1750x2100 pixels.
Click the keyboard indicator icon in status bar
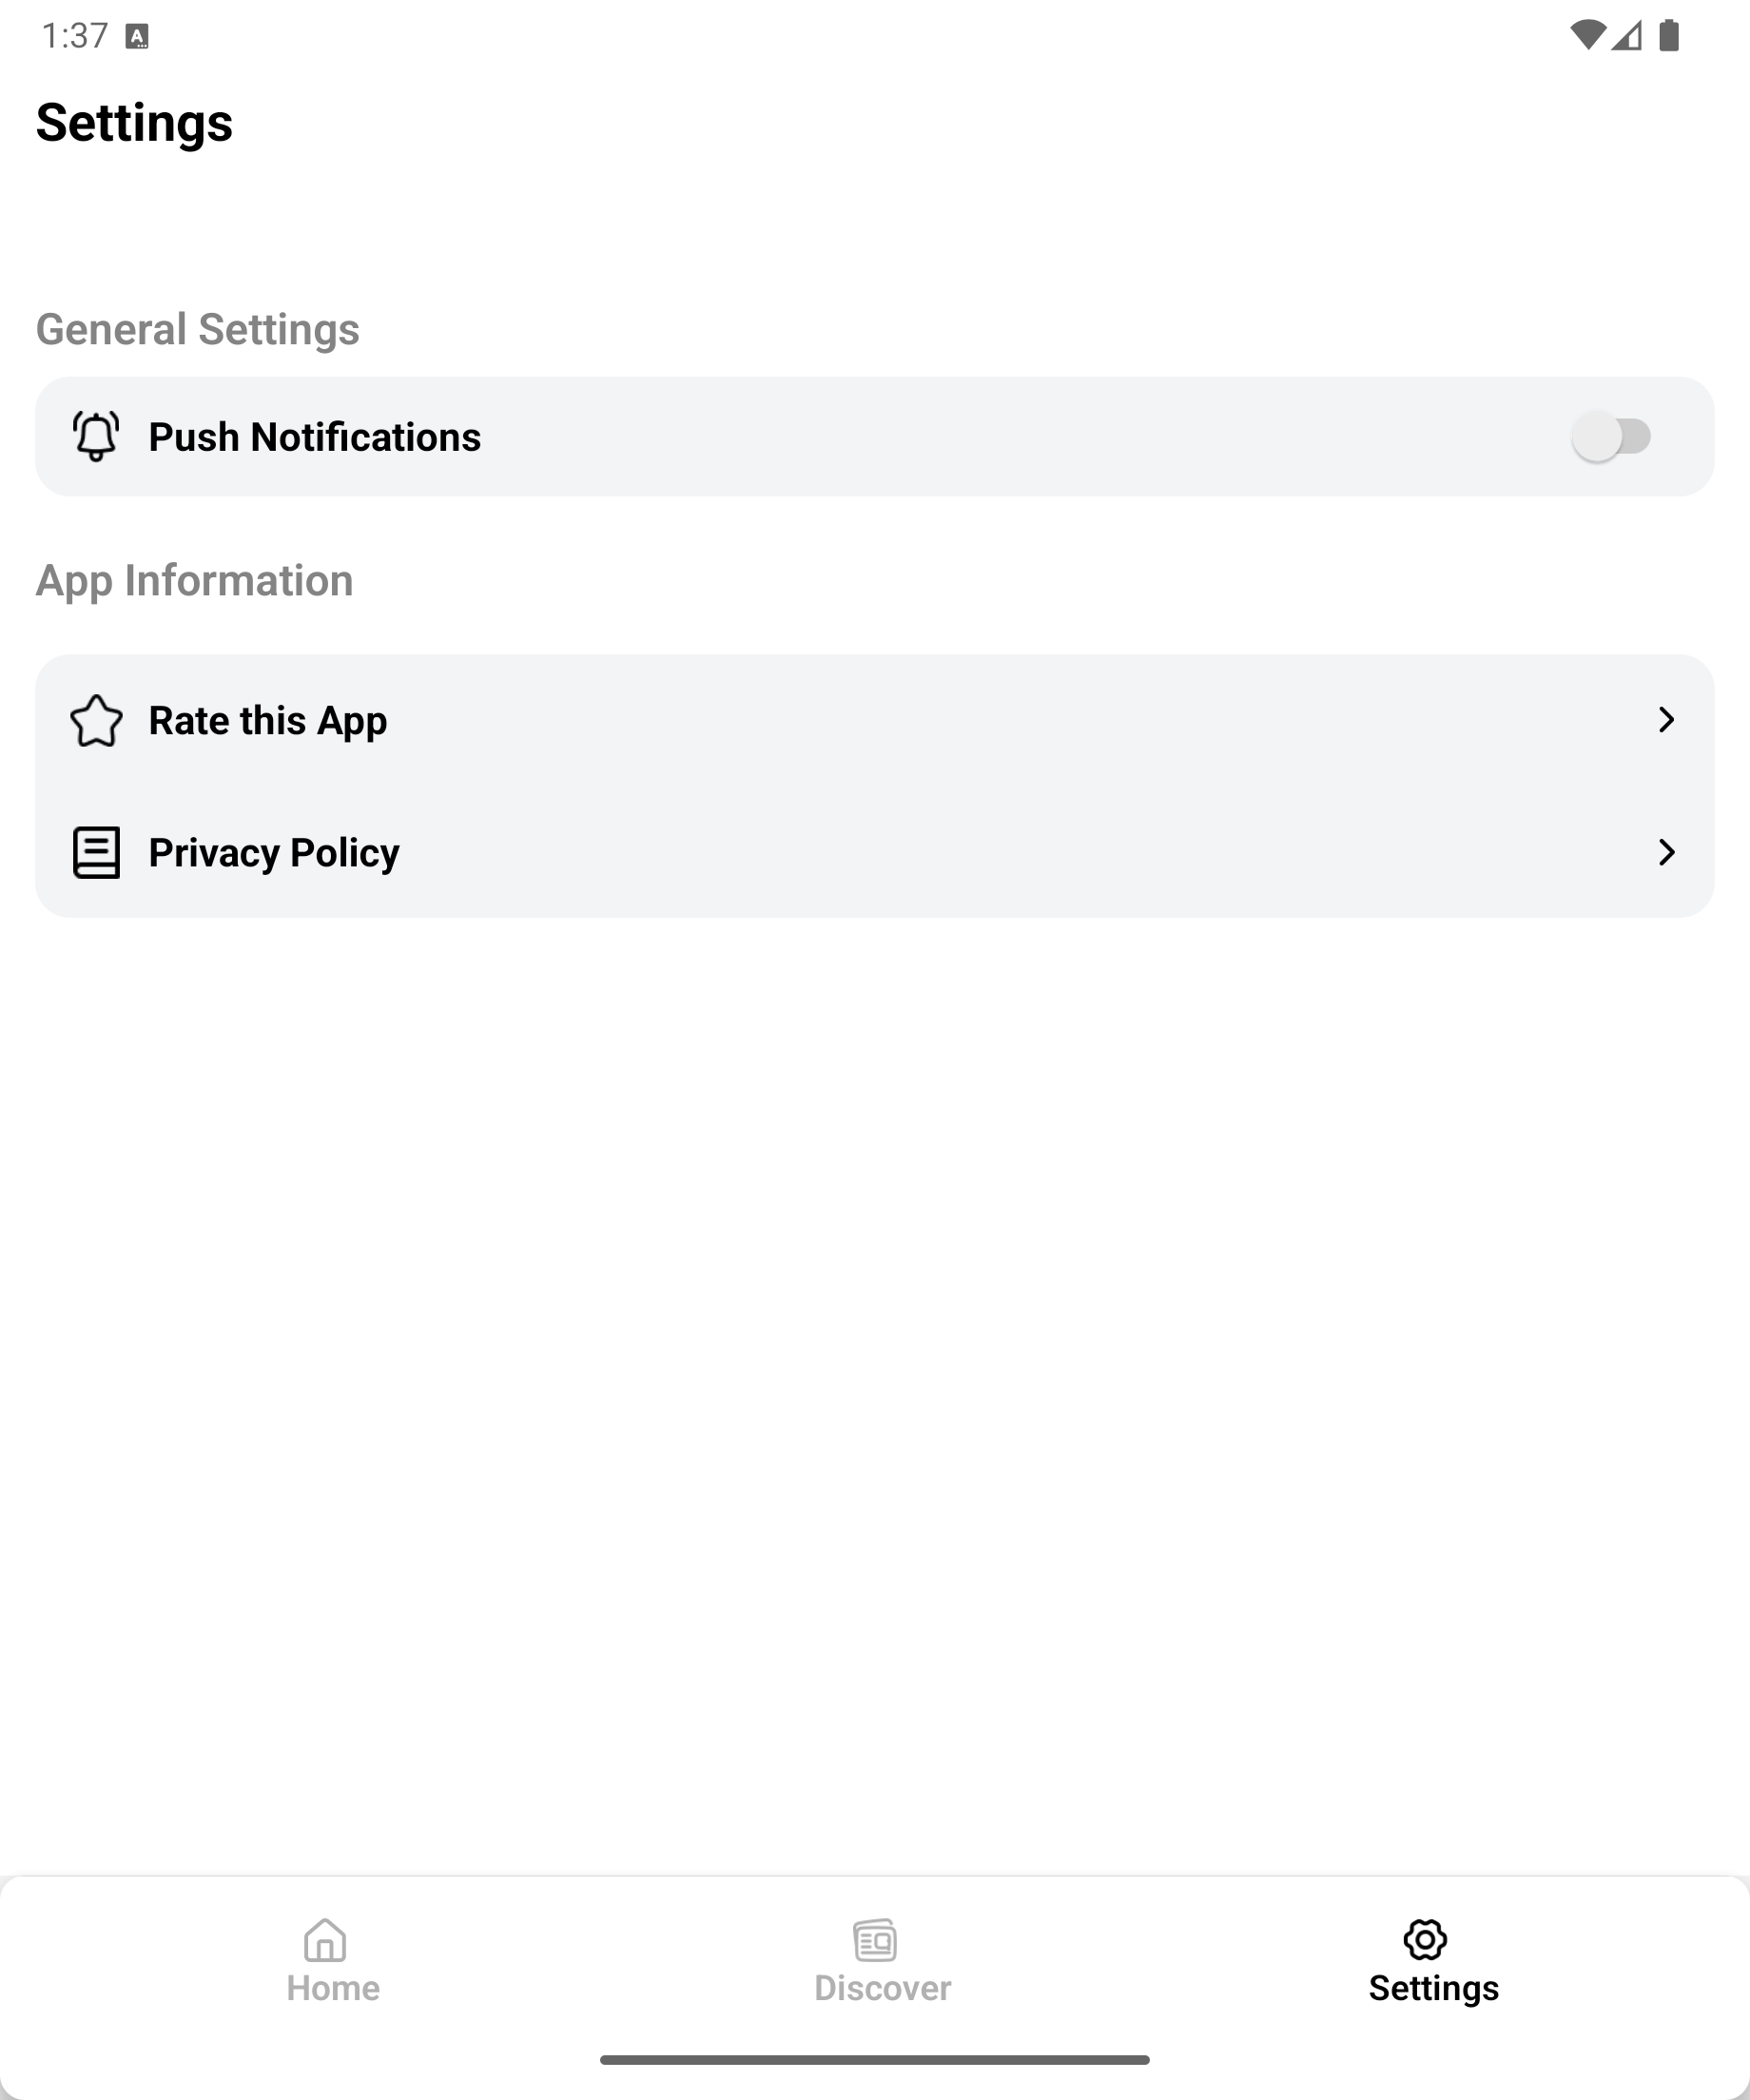[137, 37]
